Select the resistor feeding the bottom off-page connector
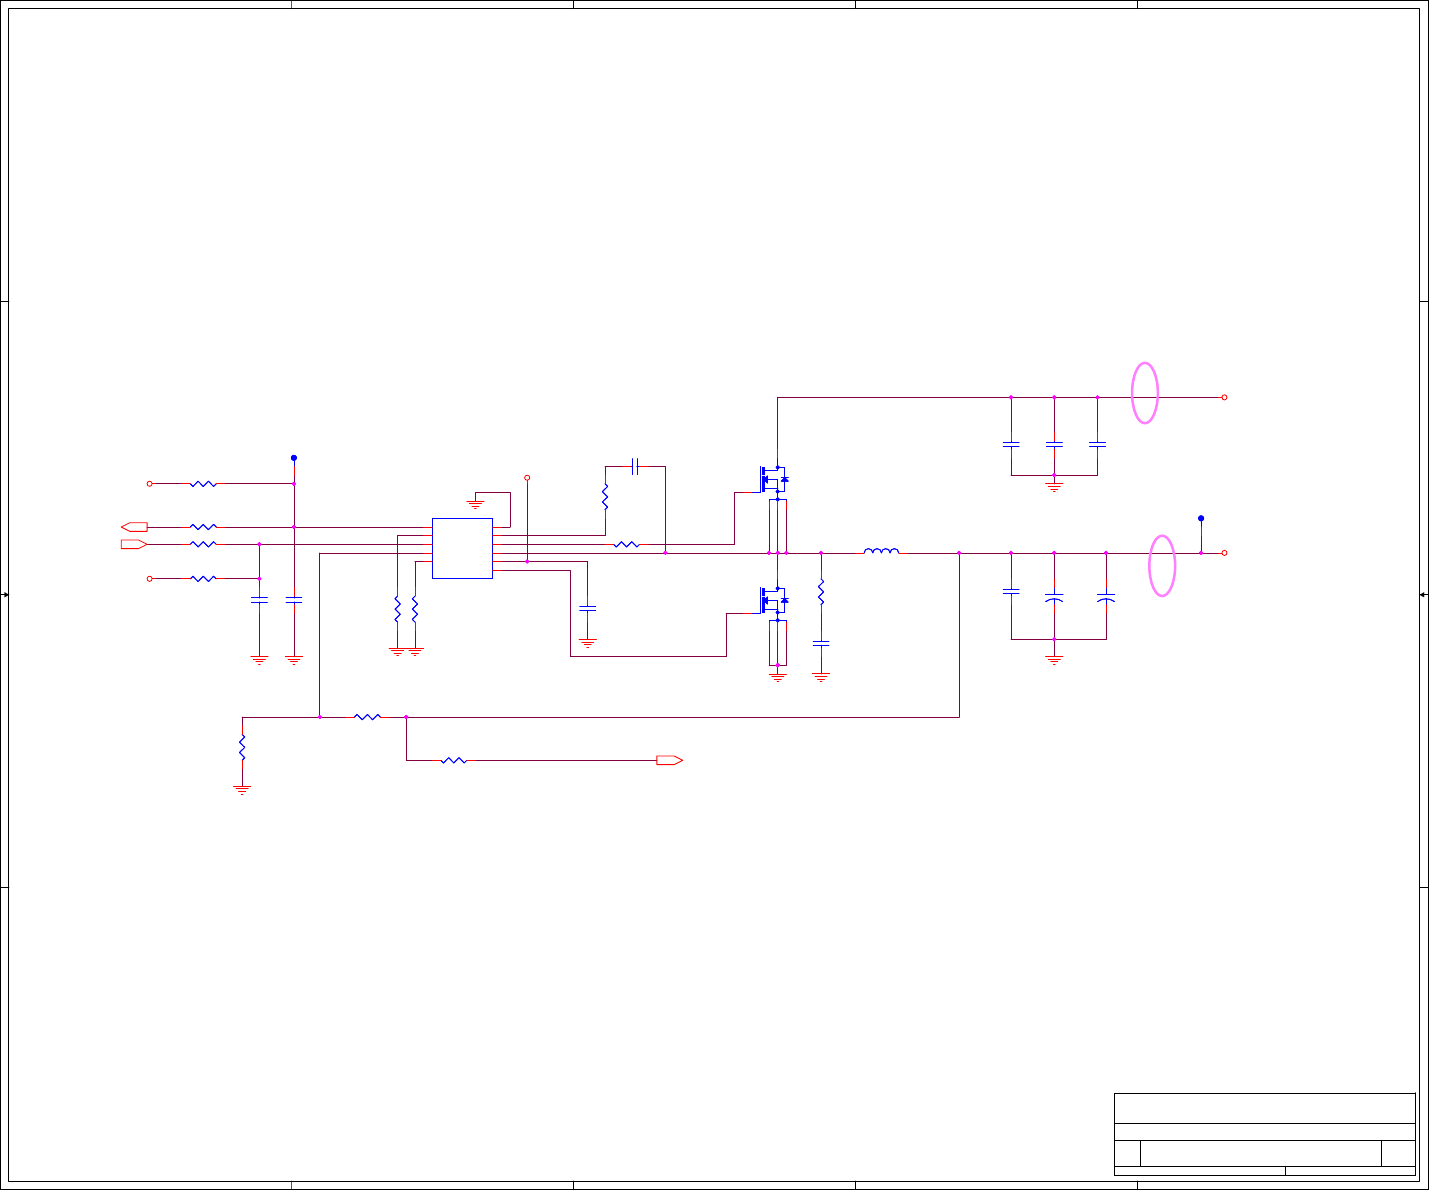Screen dimensions: 1429x1190 tap(454, 761)
